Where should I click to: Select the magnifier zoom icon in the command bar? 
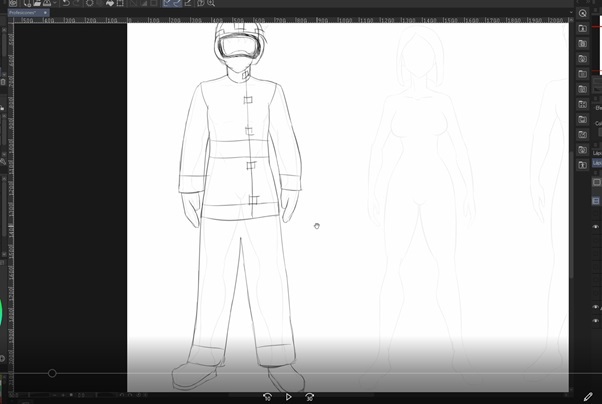click(x=211, y=3)
